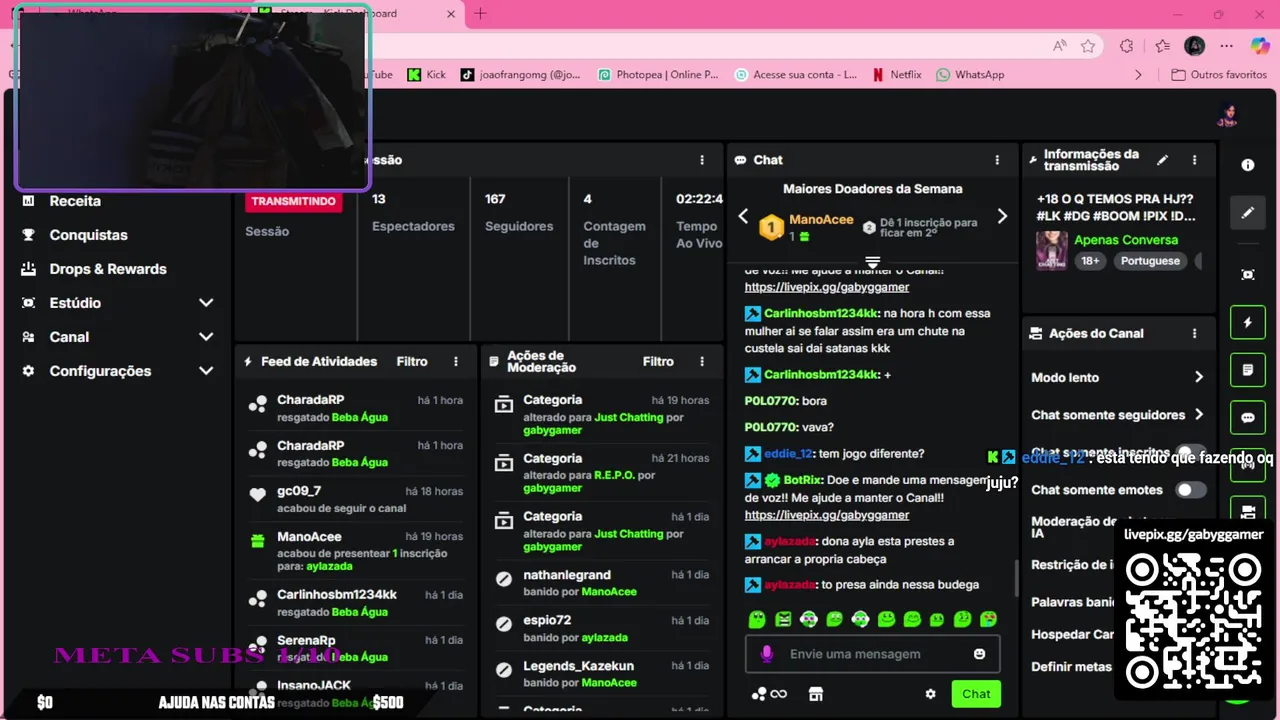Select ManoAcee gifted subscription entry
Image resolution: width=1280 pixels, height=720 pixels.
click(355, 551)
